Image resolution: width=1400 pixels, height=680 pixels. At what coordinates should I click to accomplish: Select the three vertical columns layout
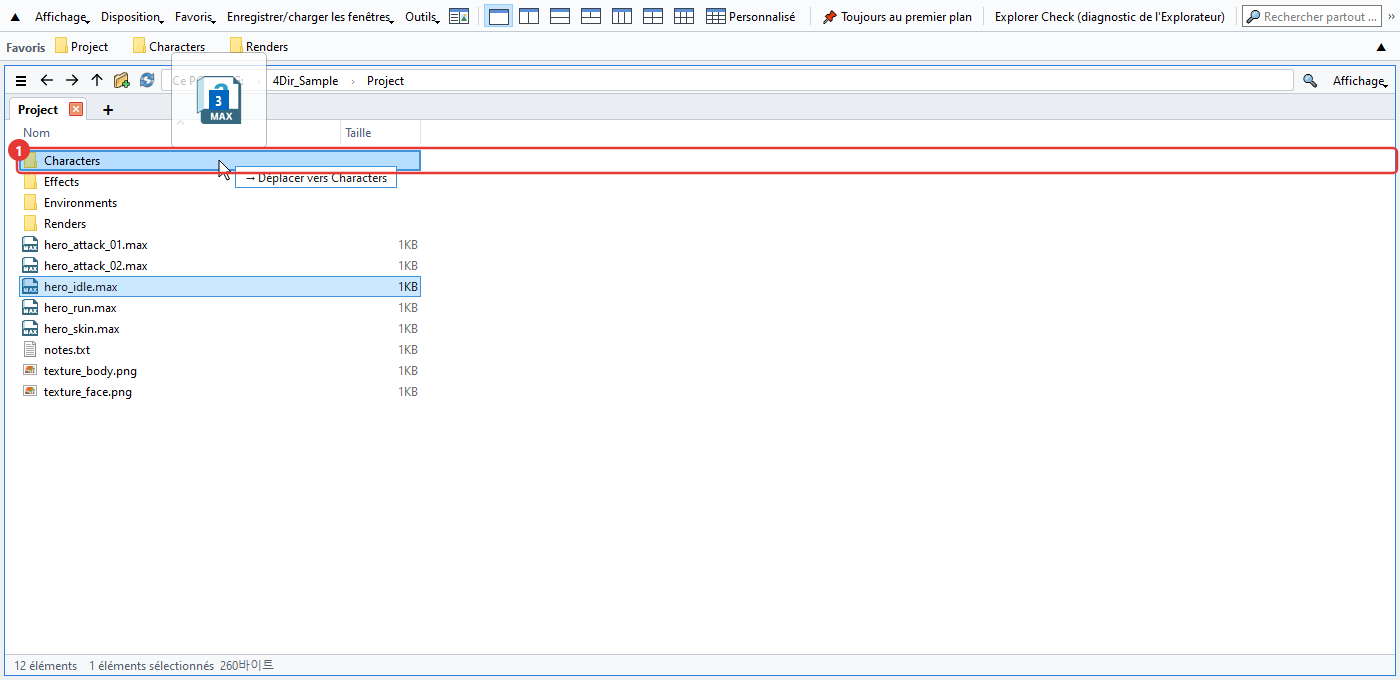click(x=622, y=17)
